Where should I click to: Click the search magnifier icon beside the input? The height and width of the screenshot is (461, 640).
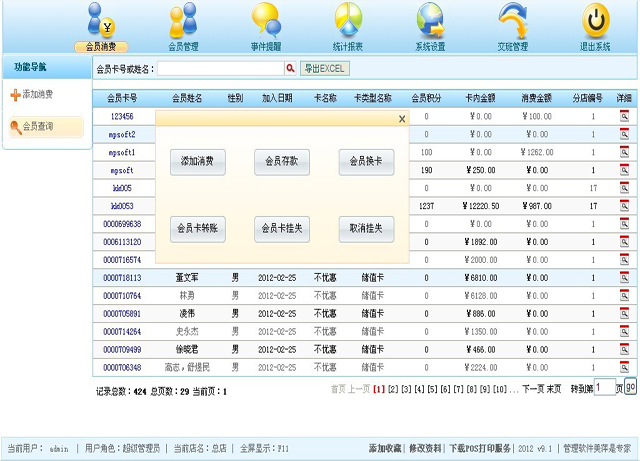tap(291, 68)
